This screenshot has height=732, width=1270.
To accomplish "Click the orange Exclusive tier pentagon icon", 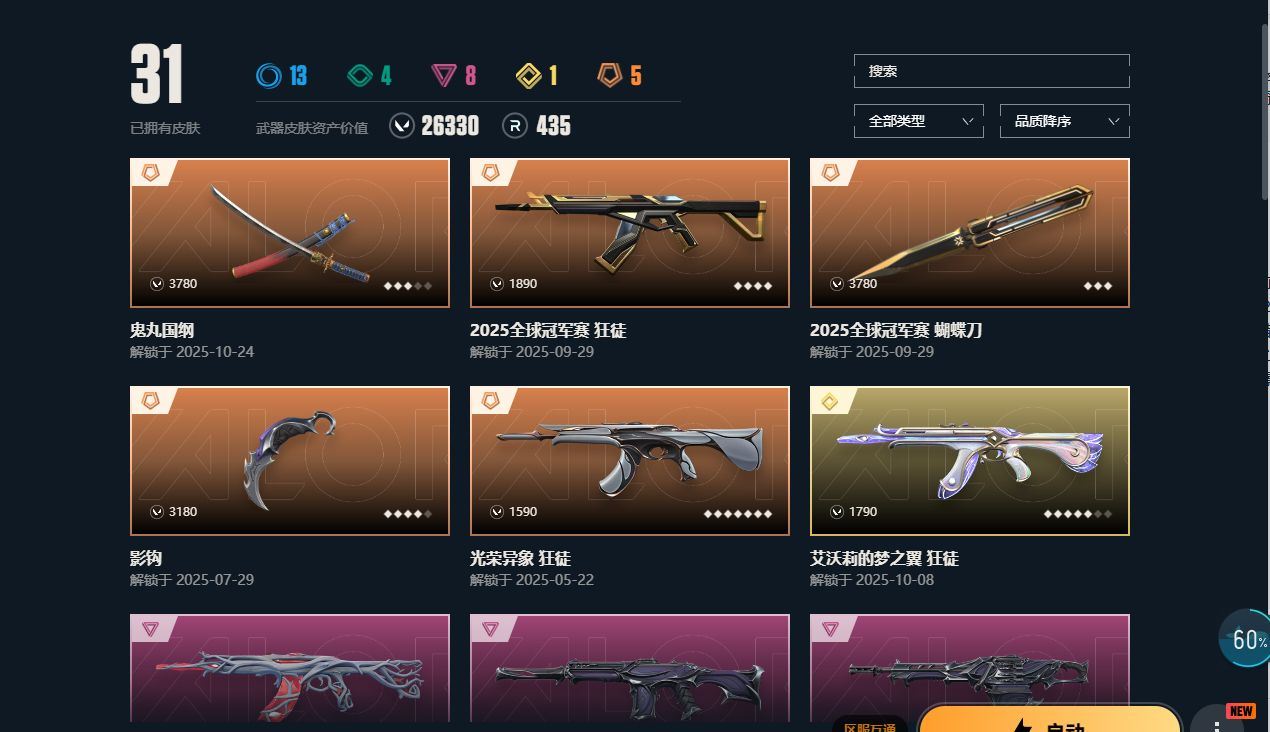I will (x=610, y=75).
